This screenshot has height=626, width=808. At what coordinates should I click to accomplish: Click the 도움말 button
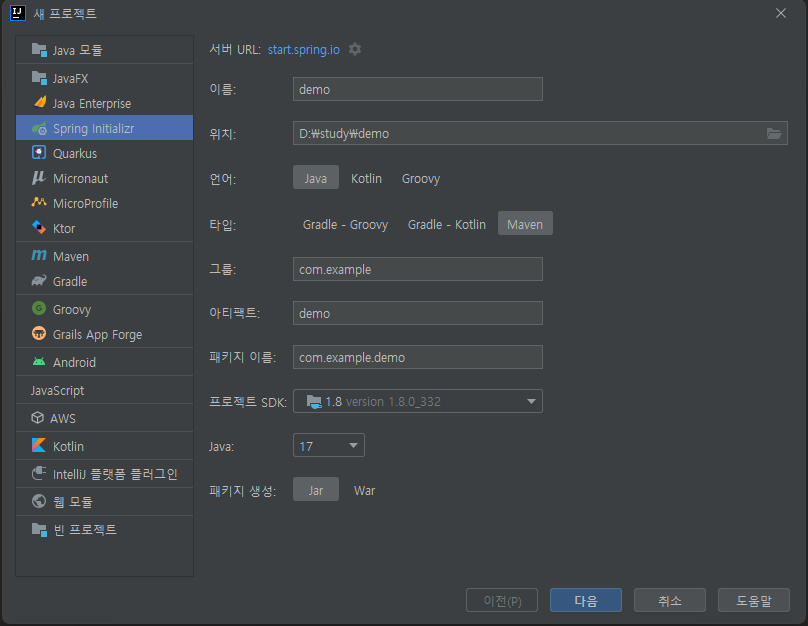pos(754,600)
